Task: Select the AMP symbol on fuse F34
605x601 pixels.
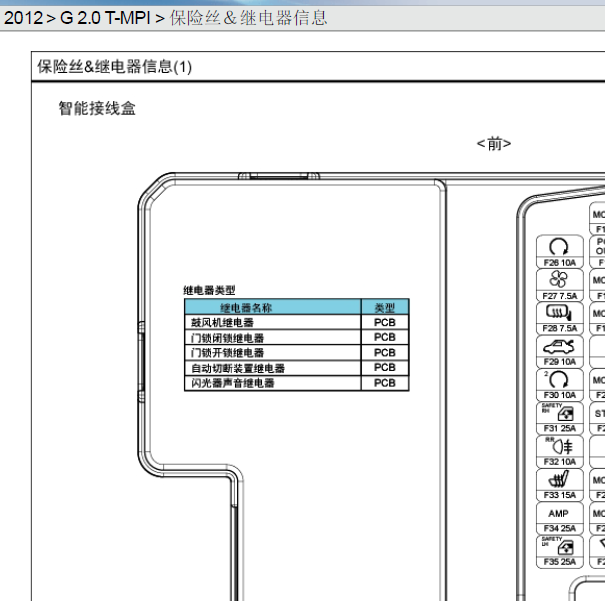Action: coord(558,513)
